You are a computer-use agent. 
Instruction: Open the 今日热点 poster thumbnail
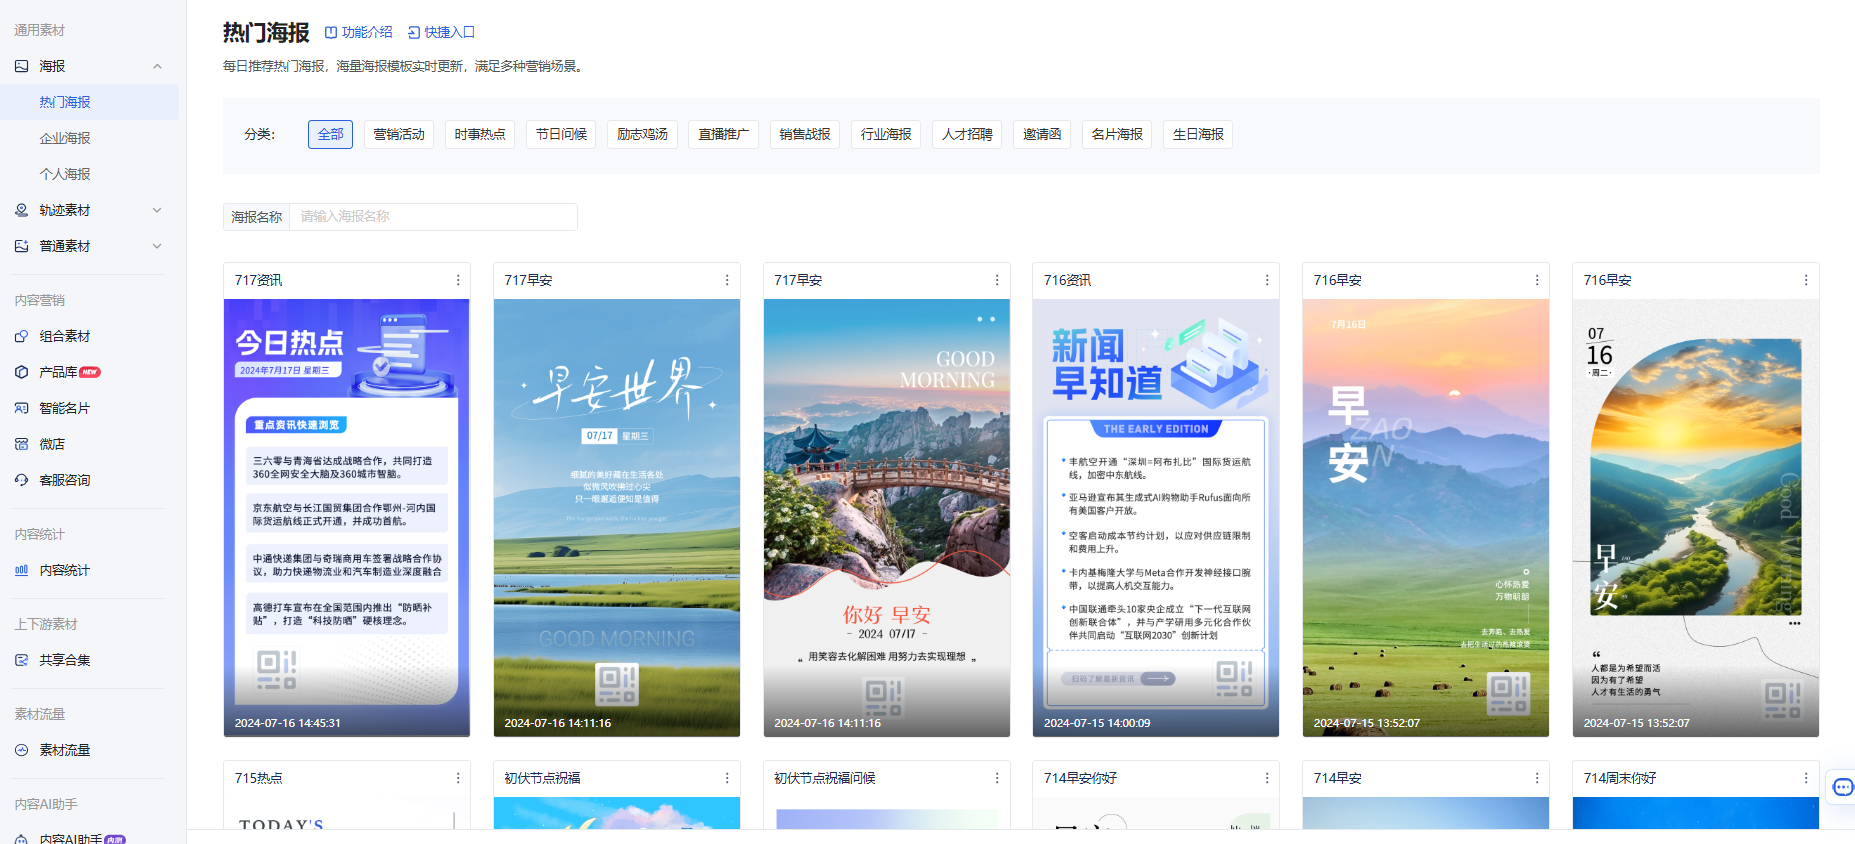point(347,518)
